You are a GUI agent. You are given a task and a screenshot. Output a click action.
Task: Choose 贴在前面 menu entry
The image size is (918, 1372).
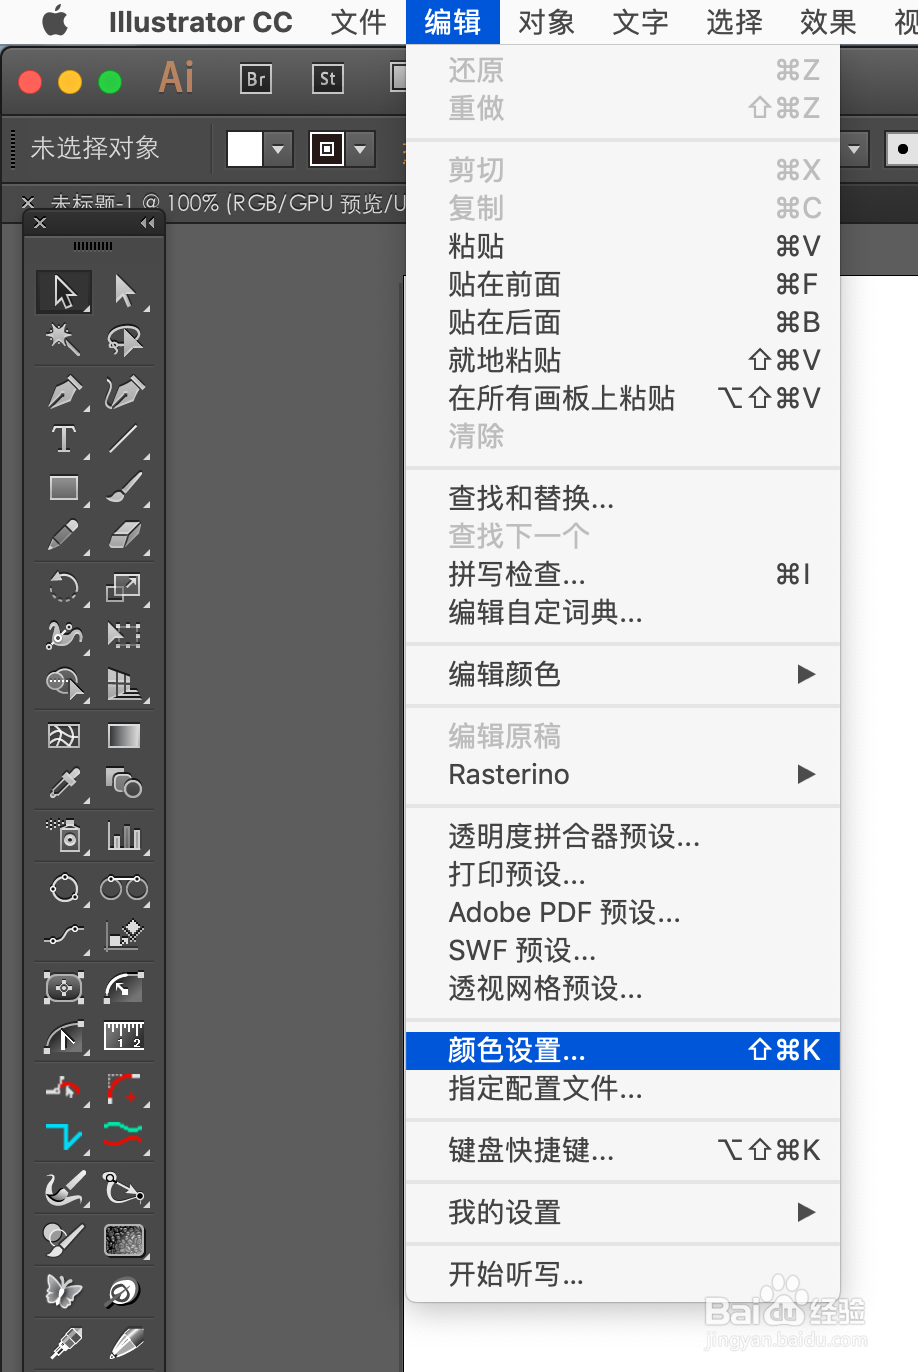click(x=623, y=284)
